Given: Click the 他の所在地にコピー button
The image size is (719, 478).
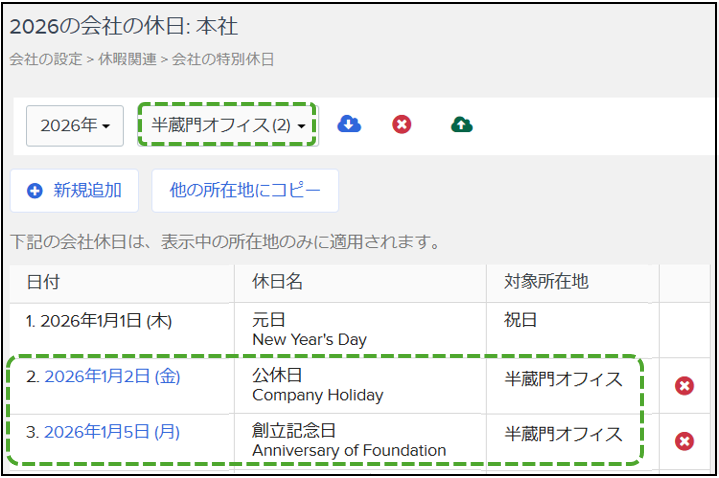Looking at the screenshot, I should [245, 190].
